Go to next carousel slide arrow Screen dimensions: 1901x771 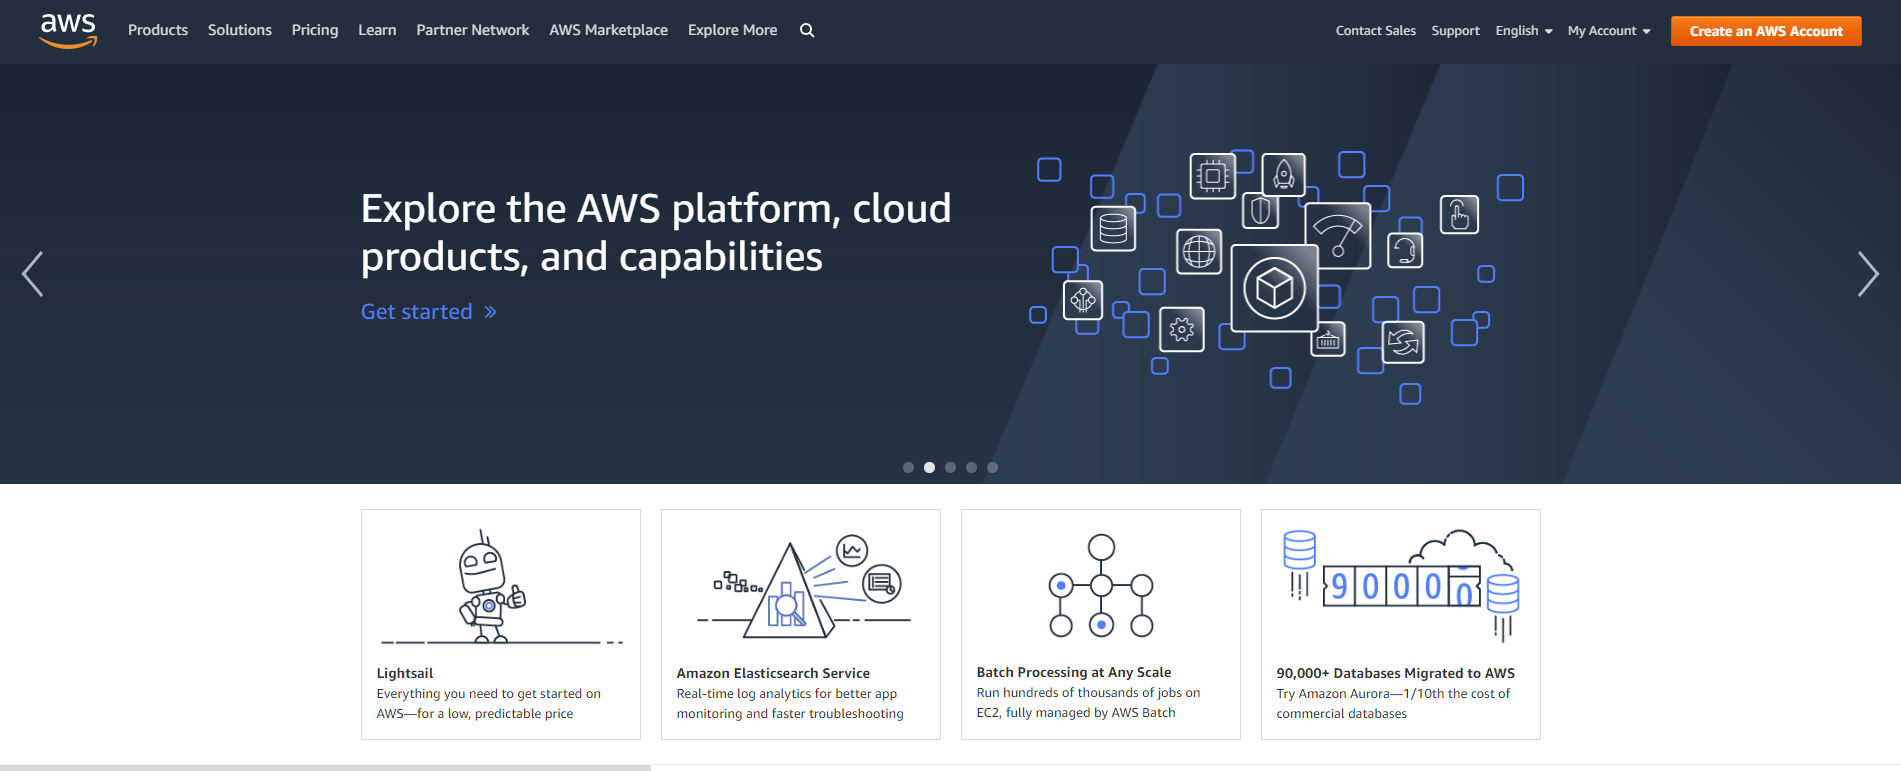click(x=1868, y=274)
